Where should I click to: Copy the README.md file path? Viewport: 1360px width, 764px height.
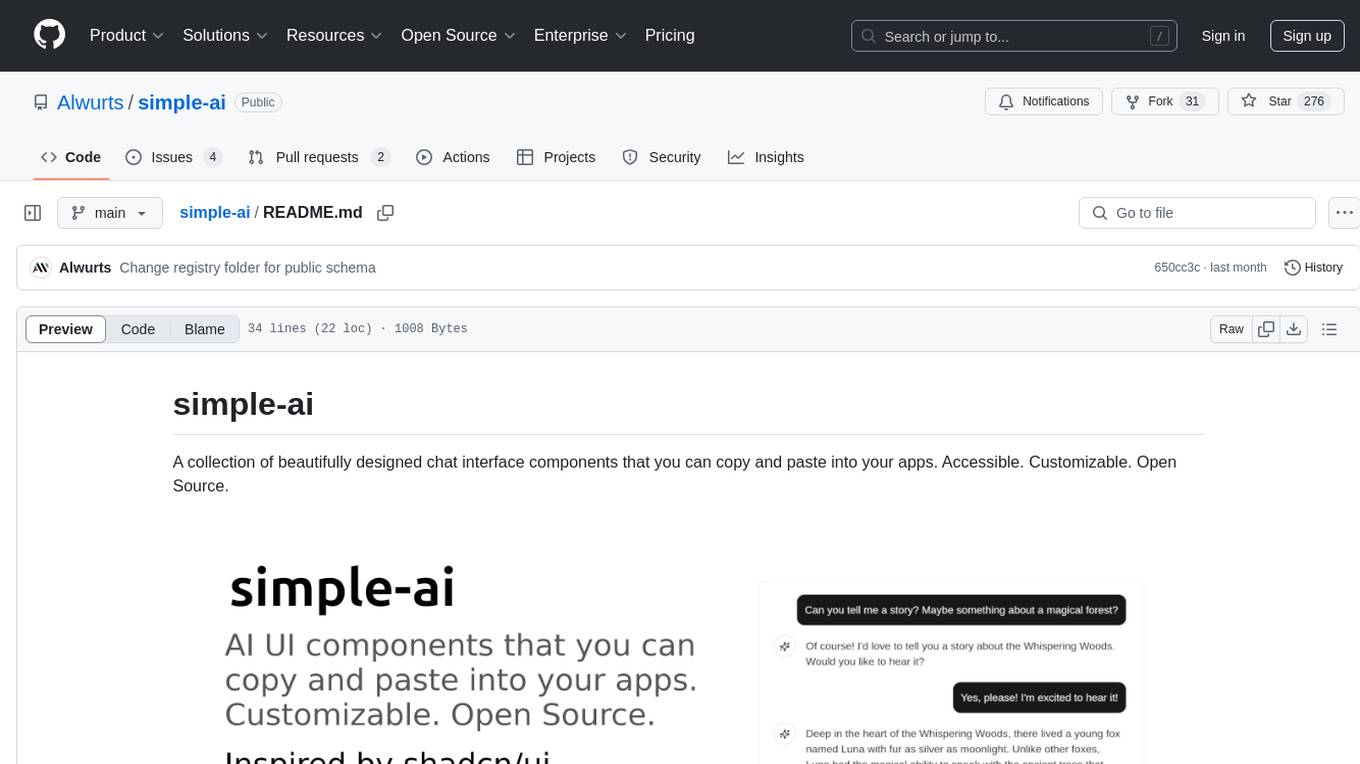385,213
